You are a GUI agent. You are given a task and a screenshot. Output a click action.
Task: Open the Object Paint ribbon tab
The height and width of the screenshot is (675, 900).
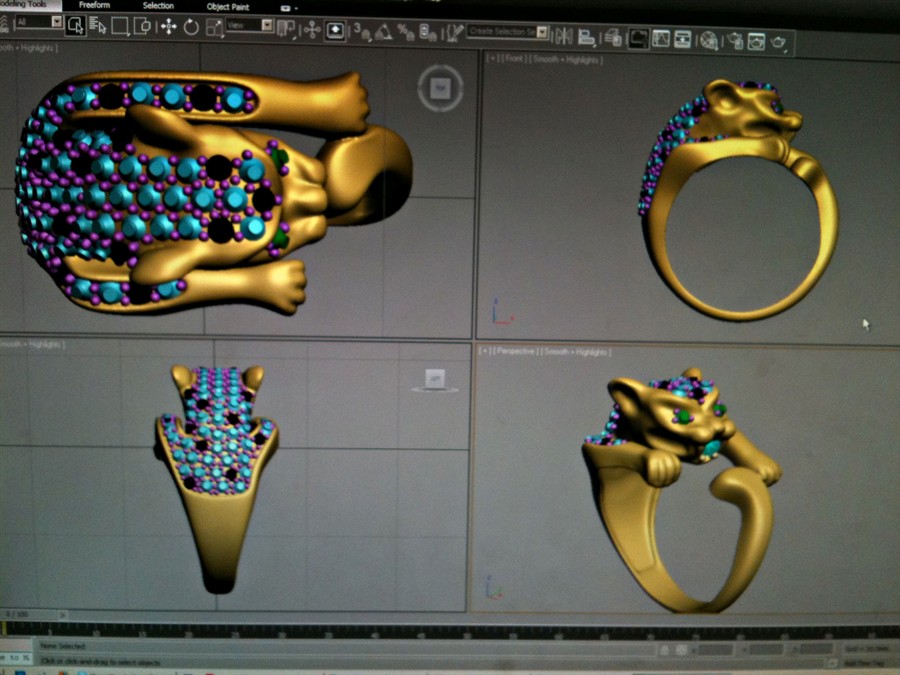[227, 6]
